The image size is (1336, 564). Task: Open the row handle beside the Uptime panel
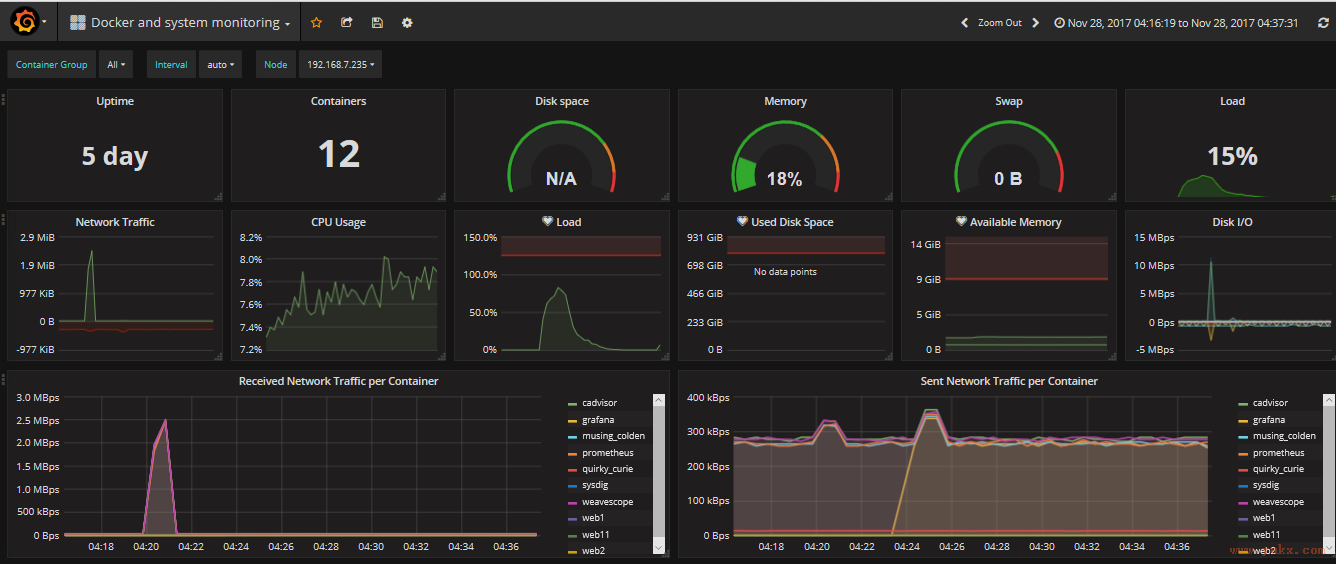pyautogui.click(x=3, y=98)
